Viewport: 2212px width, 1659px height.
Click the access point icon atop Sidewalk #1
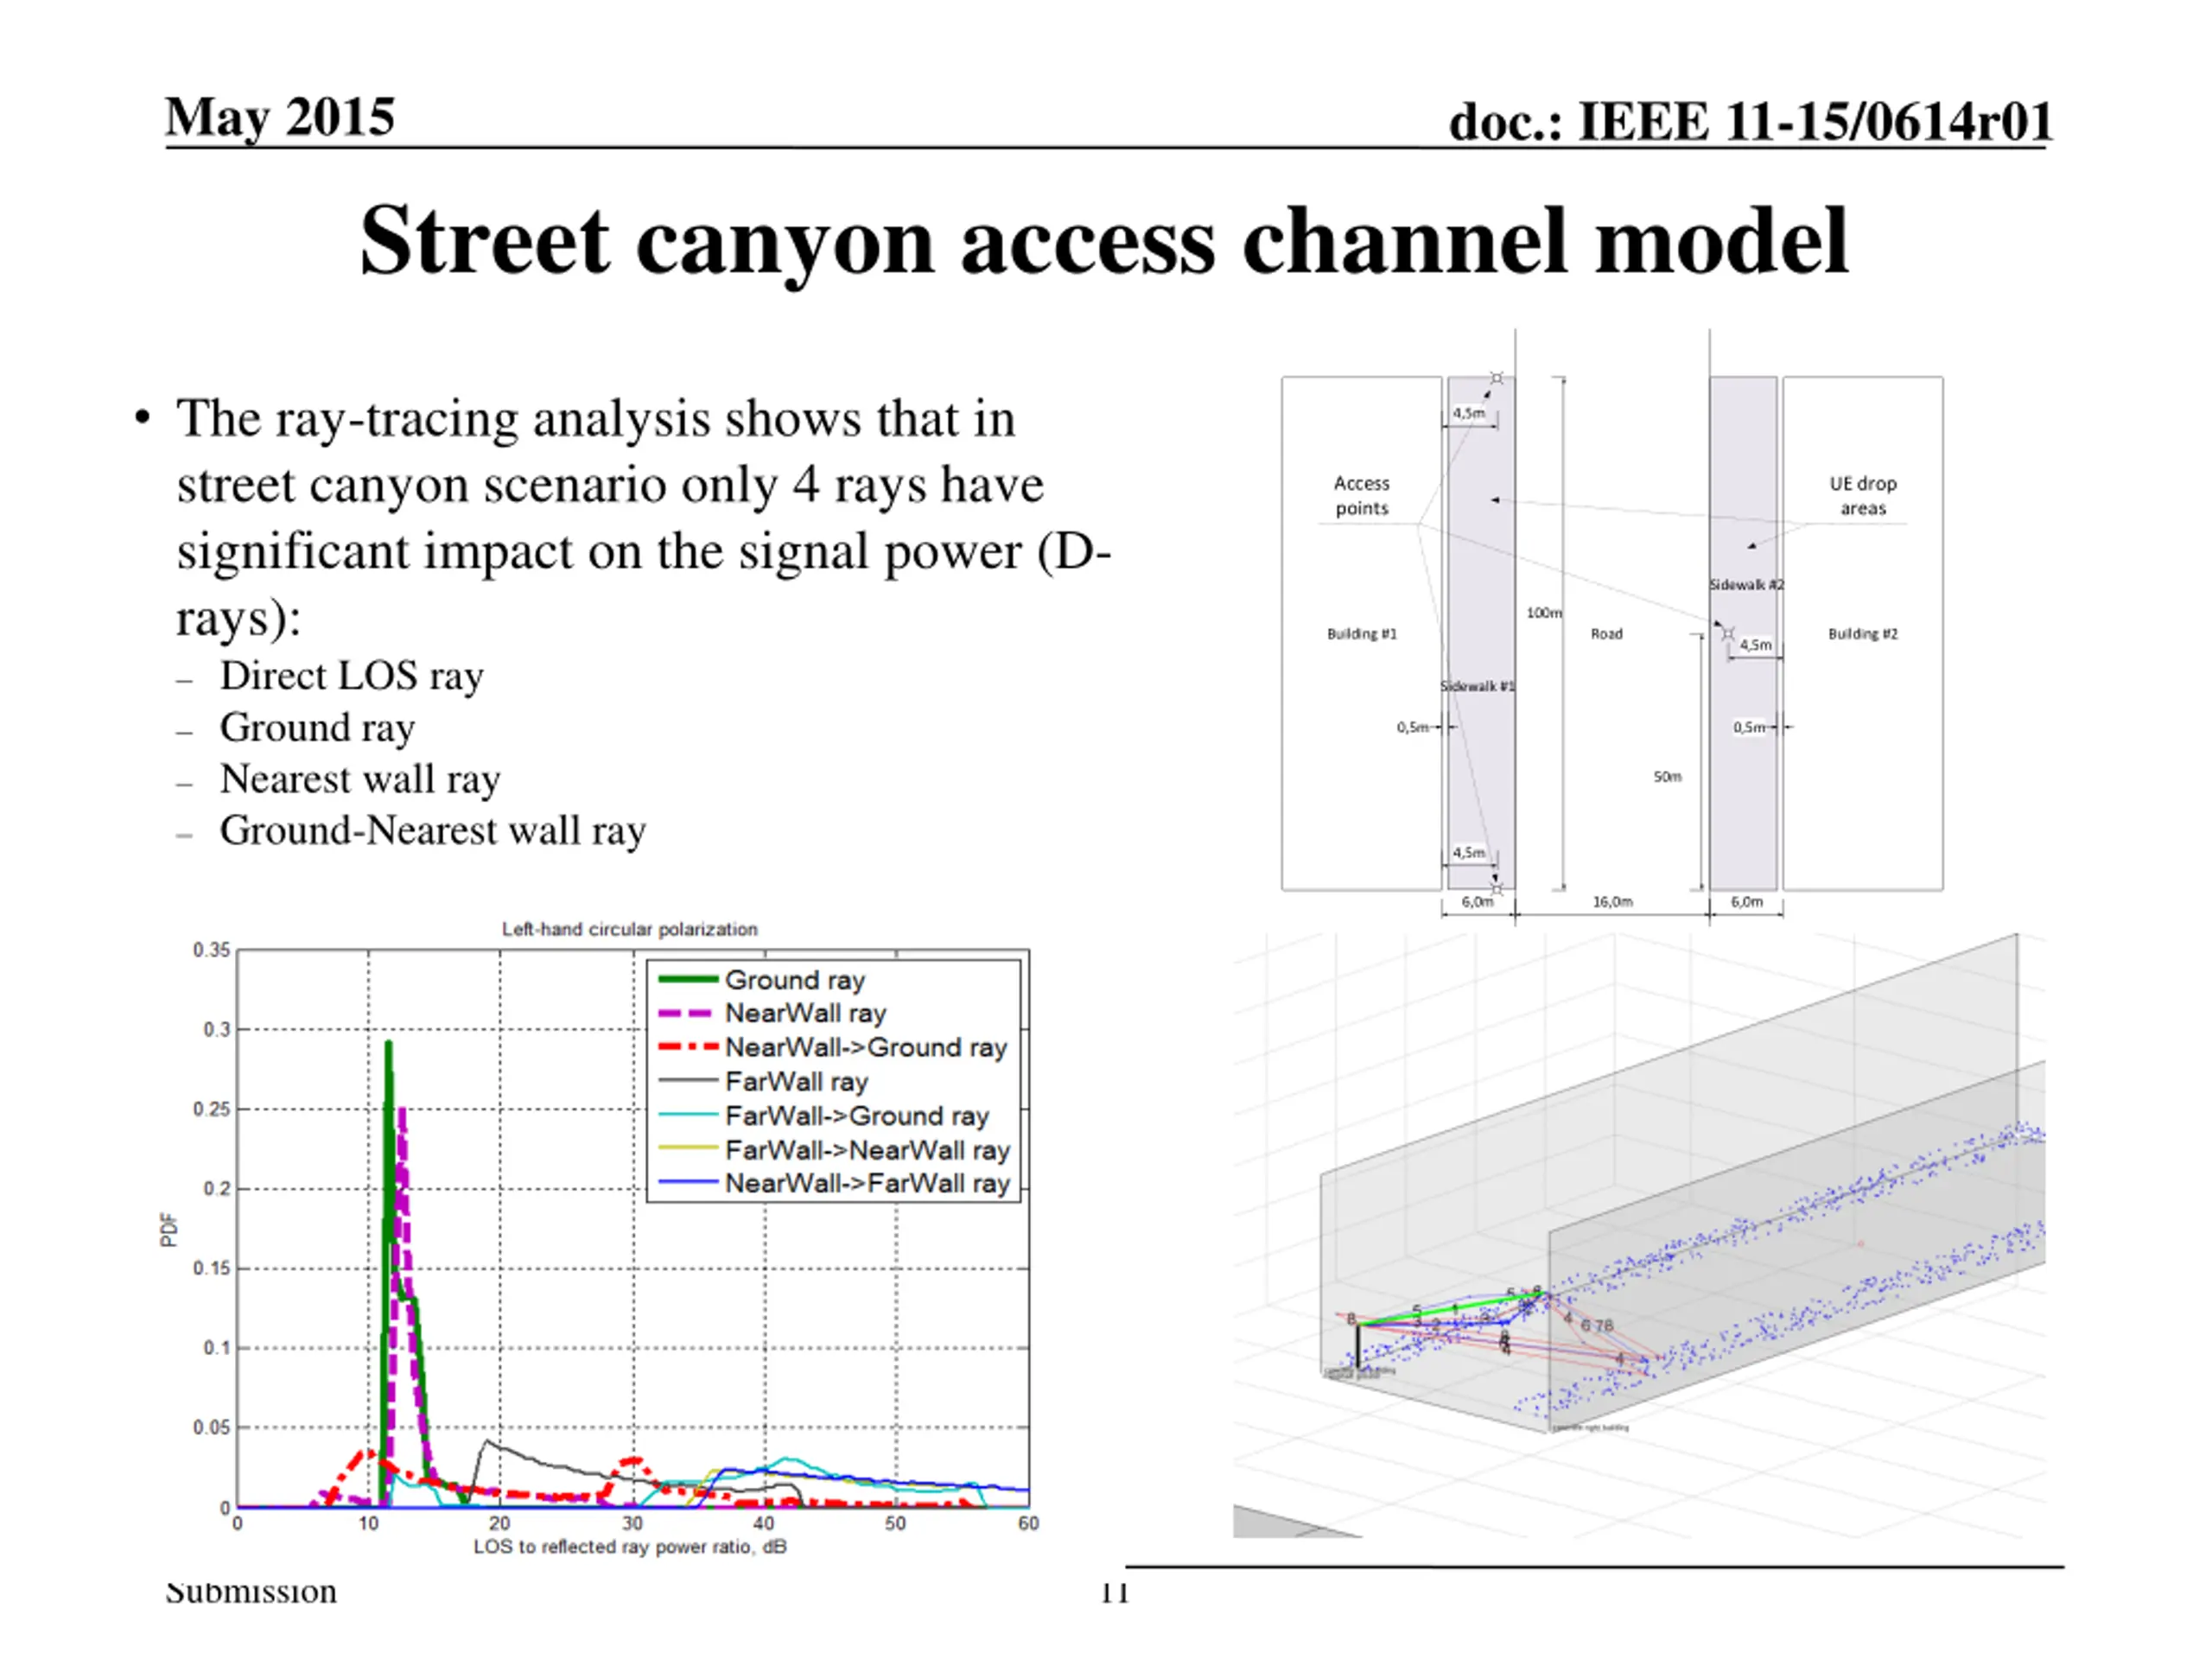(1497, 378)
